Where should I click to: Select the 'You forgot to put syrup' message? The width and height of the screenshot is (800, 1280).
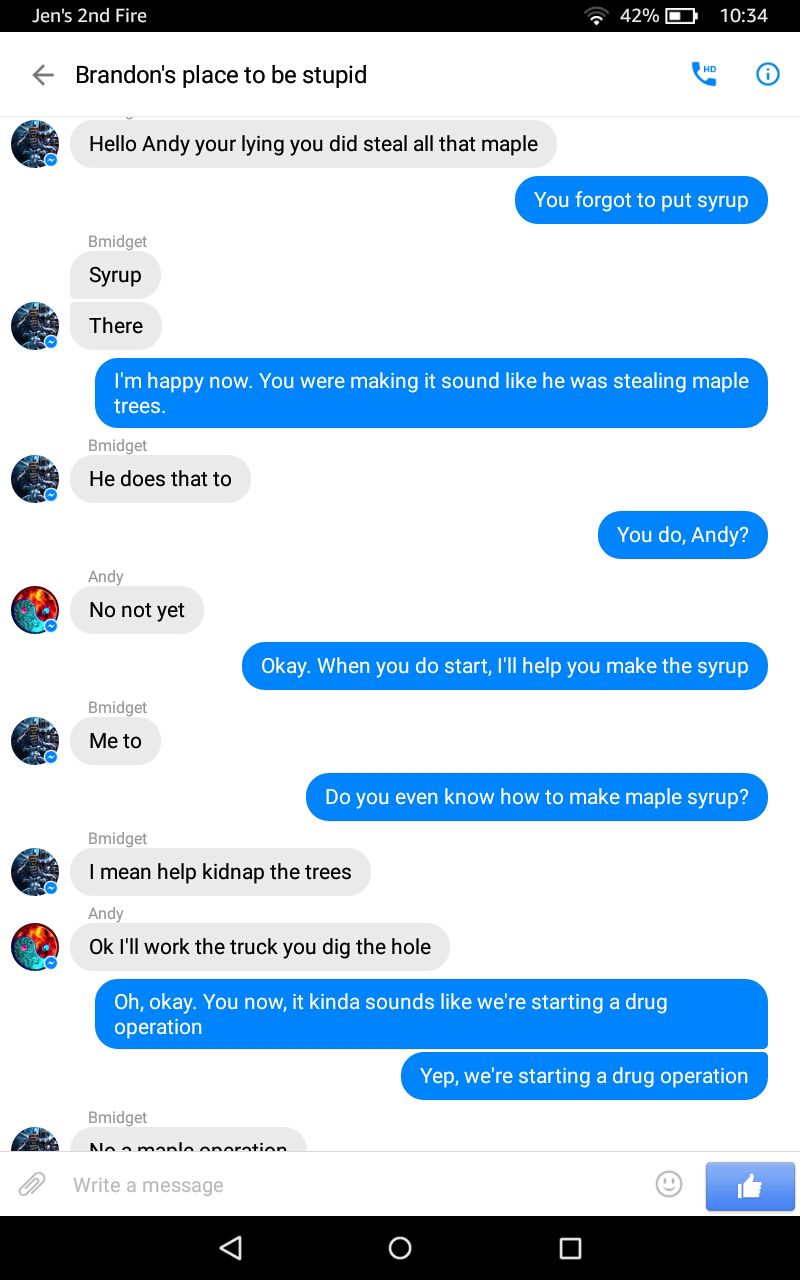(x=641, y=200)
